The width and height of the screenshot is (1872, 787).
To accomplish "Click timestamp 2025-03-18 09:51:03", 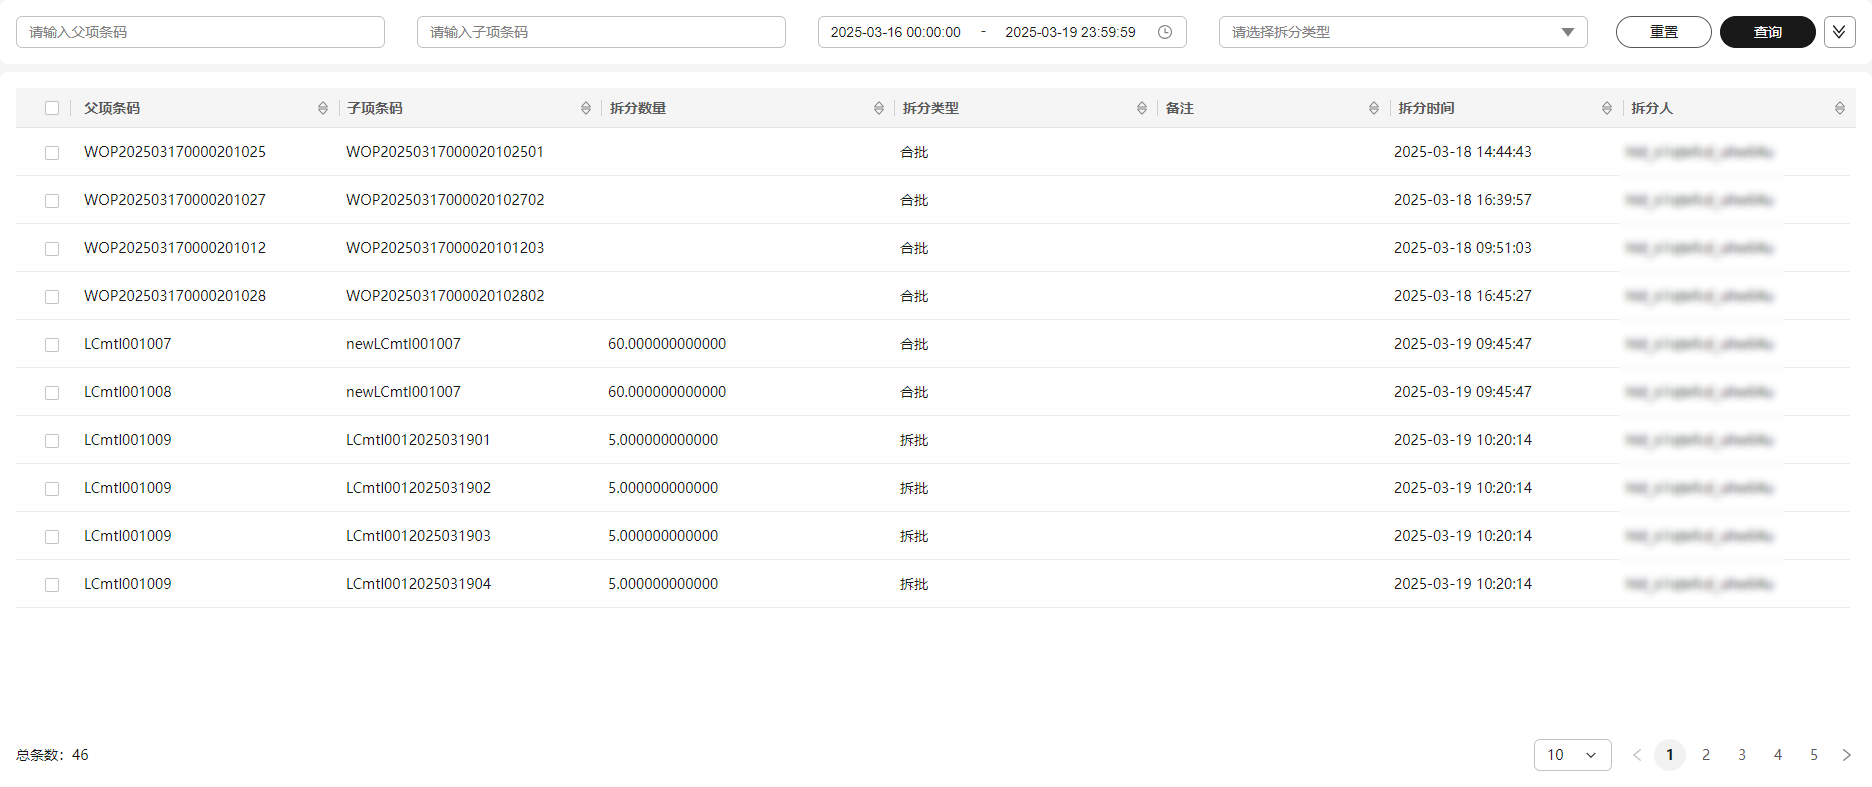I will 1463,248.
